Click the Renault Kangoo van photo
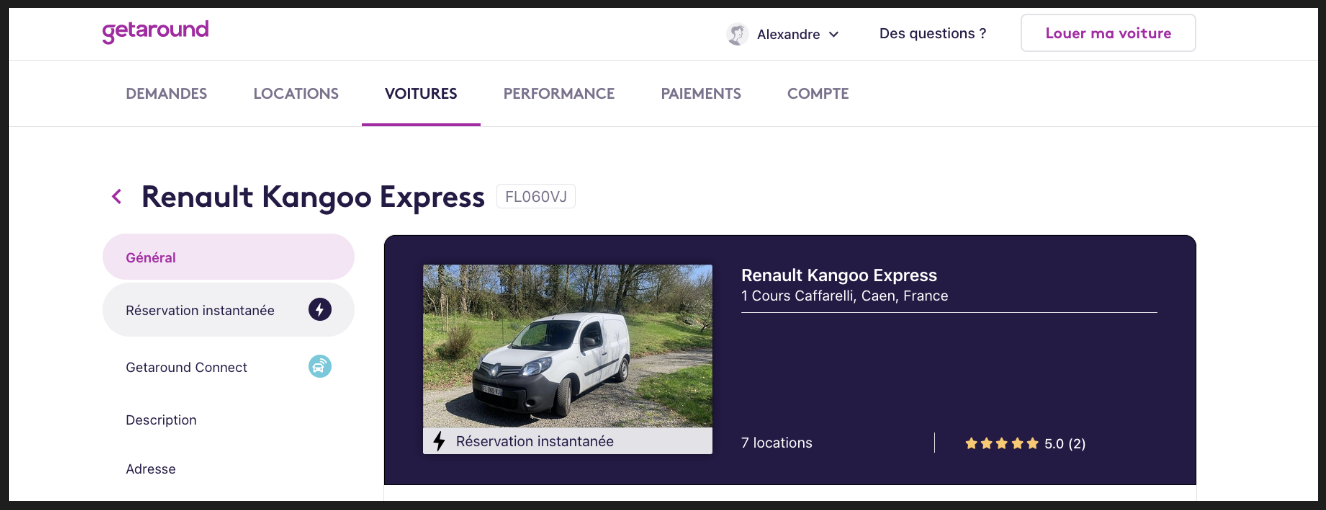The height and width of the screenshot is (510, 1326). coord(567,346)
